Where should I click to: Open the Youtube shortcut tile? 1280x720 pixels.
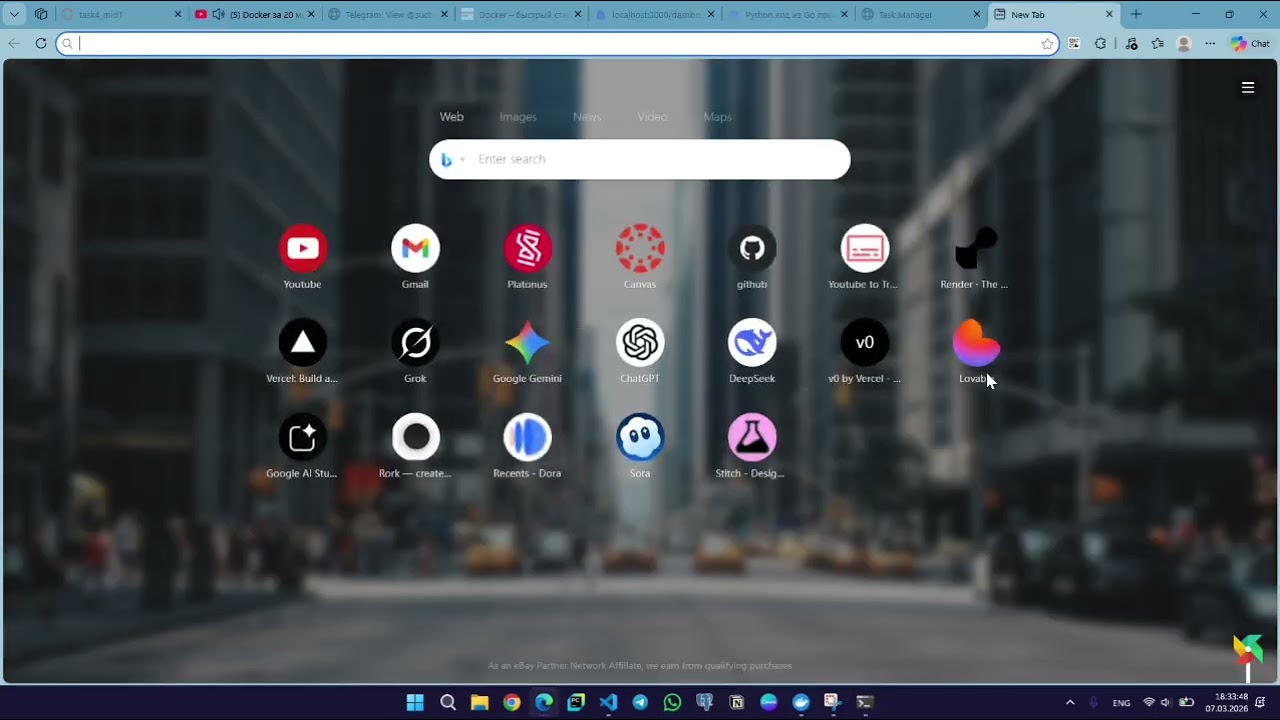click(x=302, y=248)
